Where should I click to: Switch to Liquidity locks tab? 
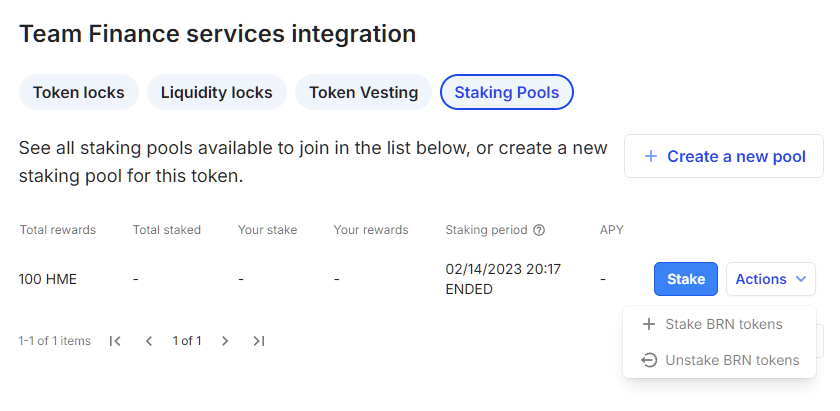[x=217, y=92]
